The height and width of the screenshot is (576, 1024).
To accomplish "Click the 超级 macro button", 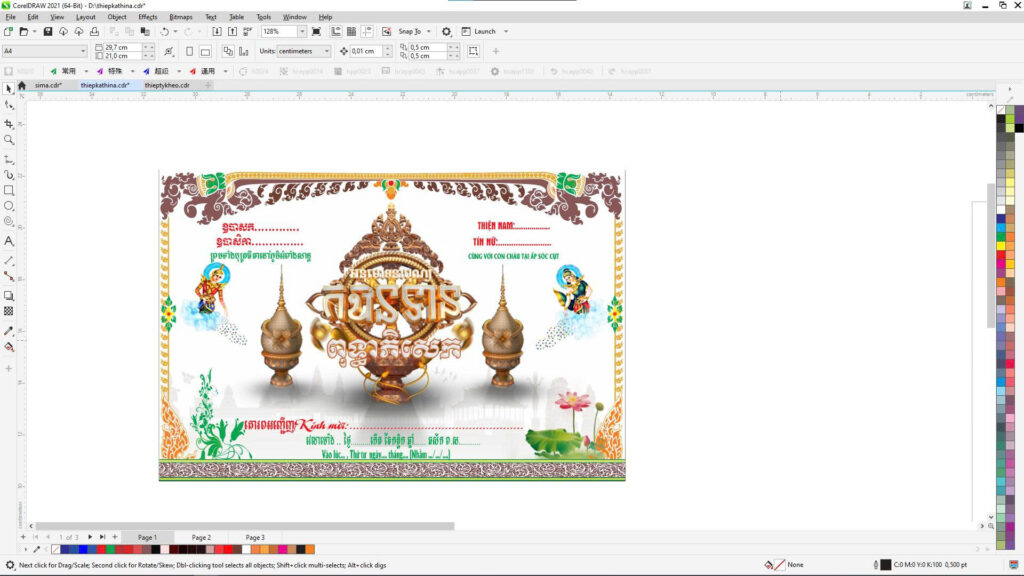I will click(155, 71).
